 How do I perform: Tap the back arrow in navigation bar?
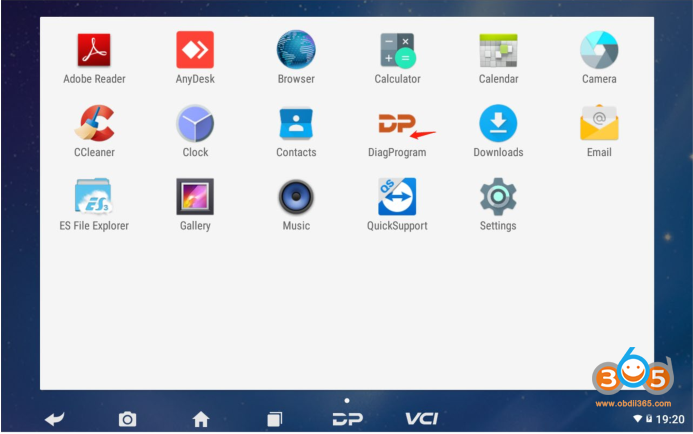(x=55, y=419)
